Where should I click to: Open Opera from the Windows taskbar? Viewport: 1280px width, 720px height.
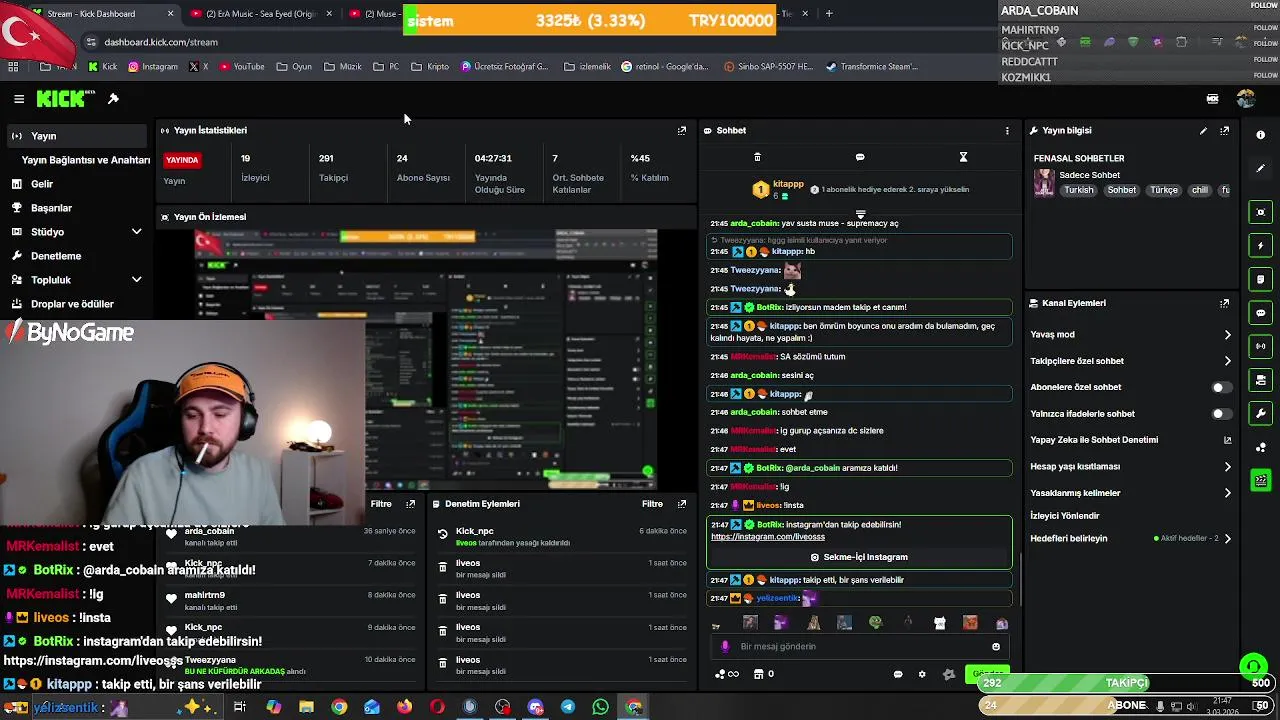(437, 707)
